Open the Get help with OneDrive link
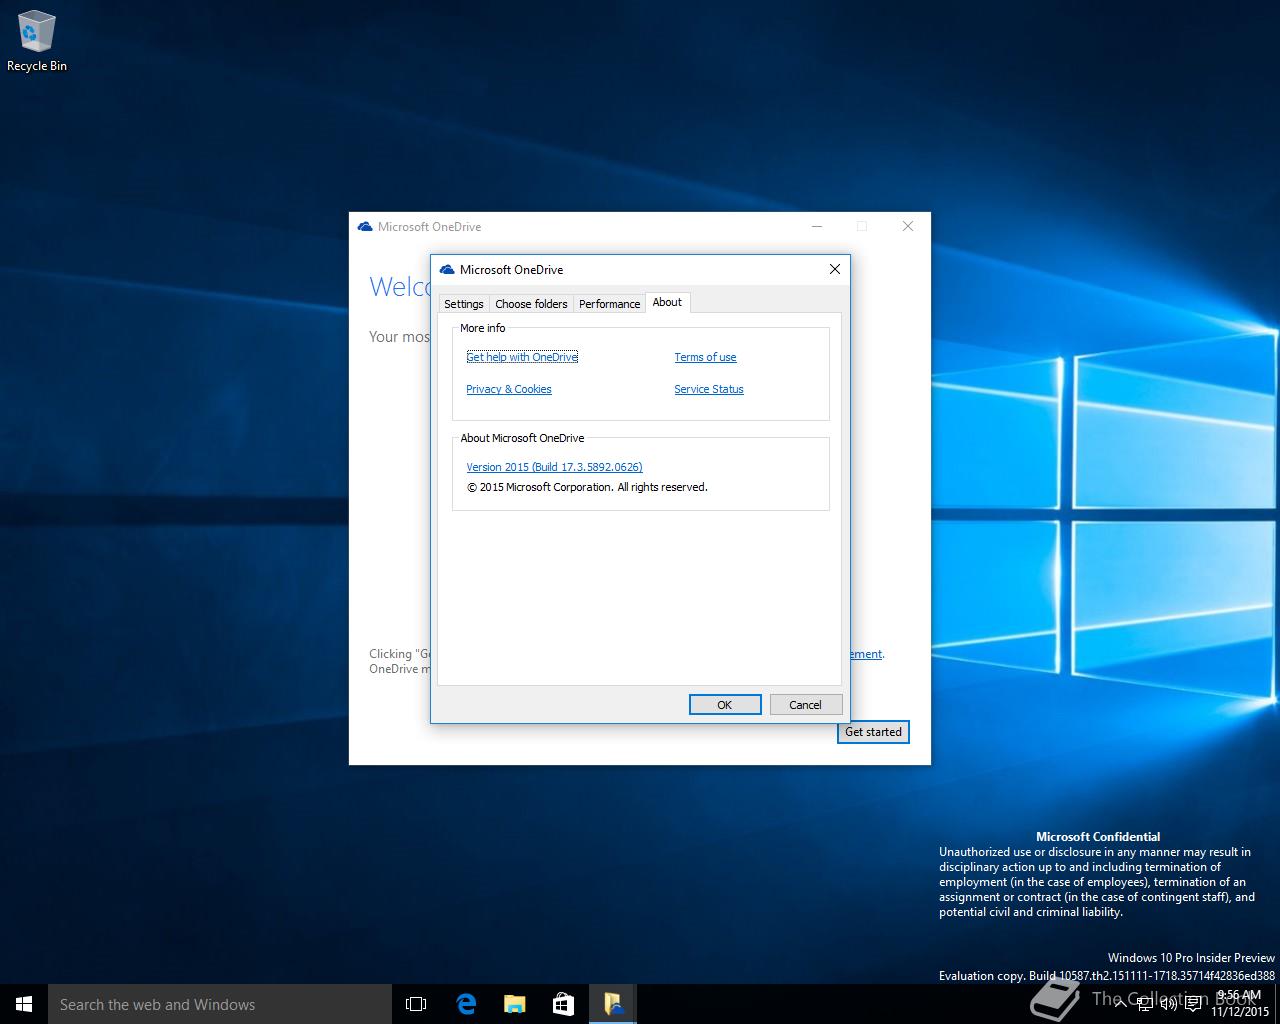1280x1024 pixels. point(522,357)
